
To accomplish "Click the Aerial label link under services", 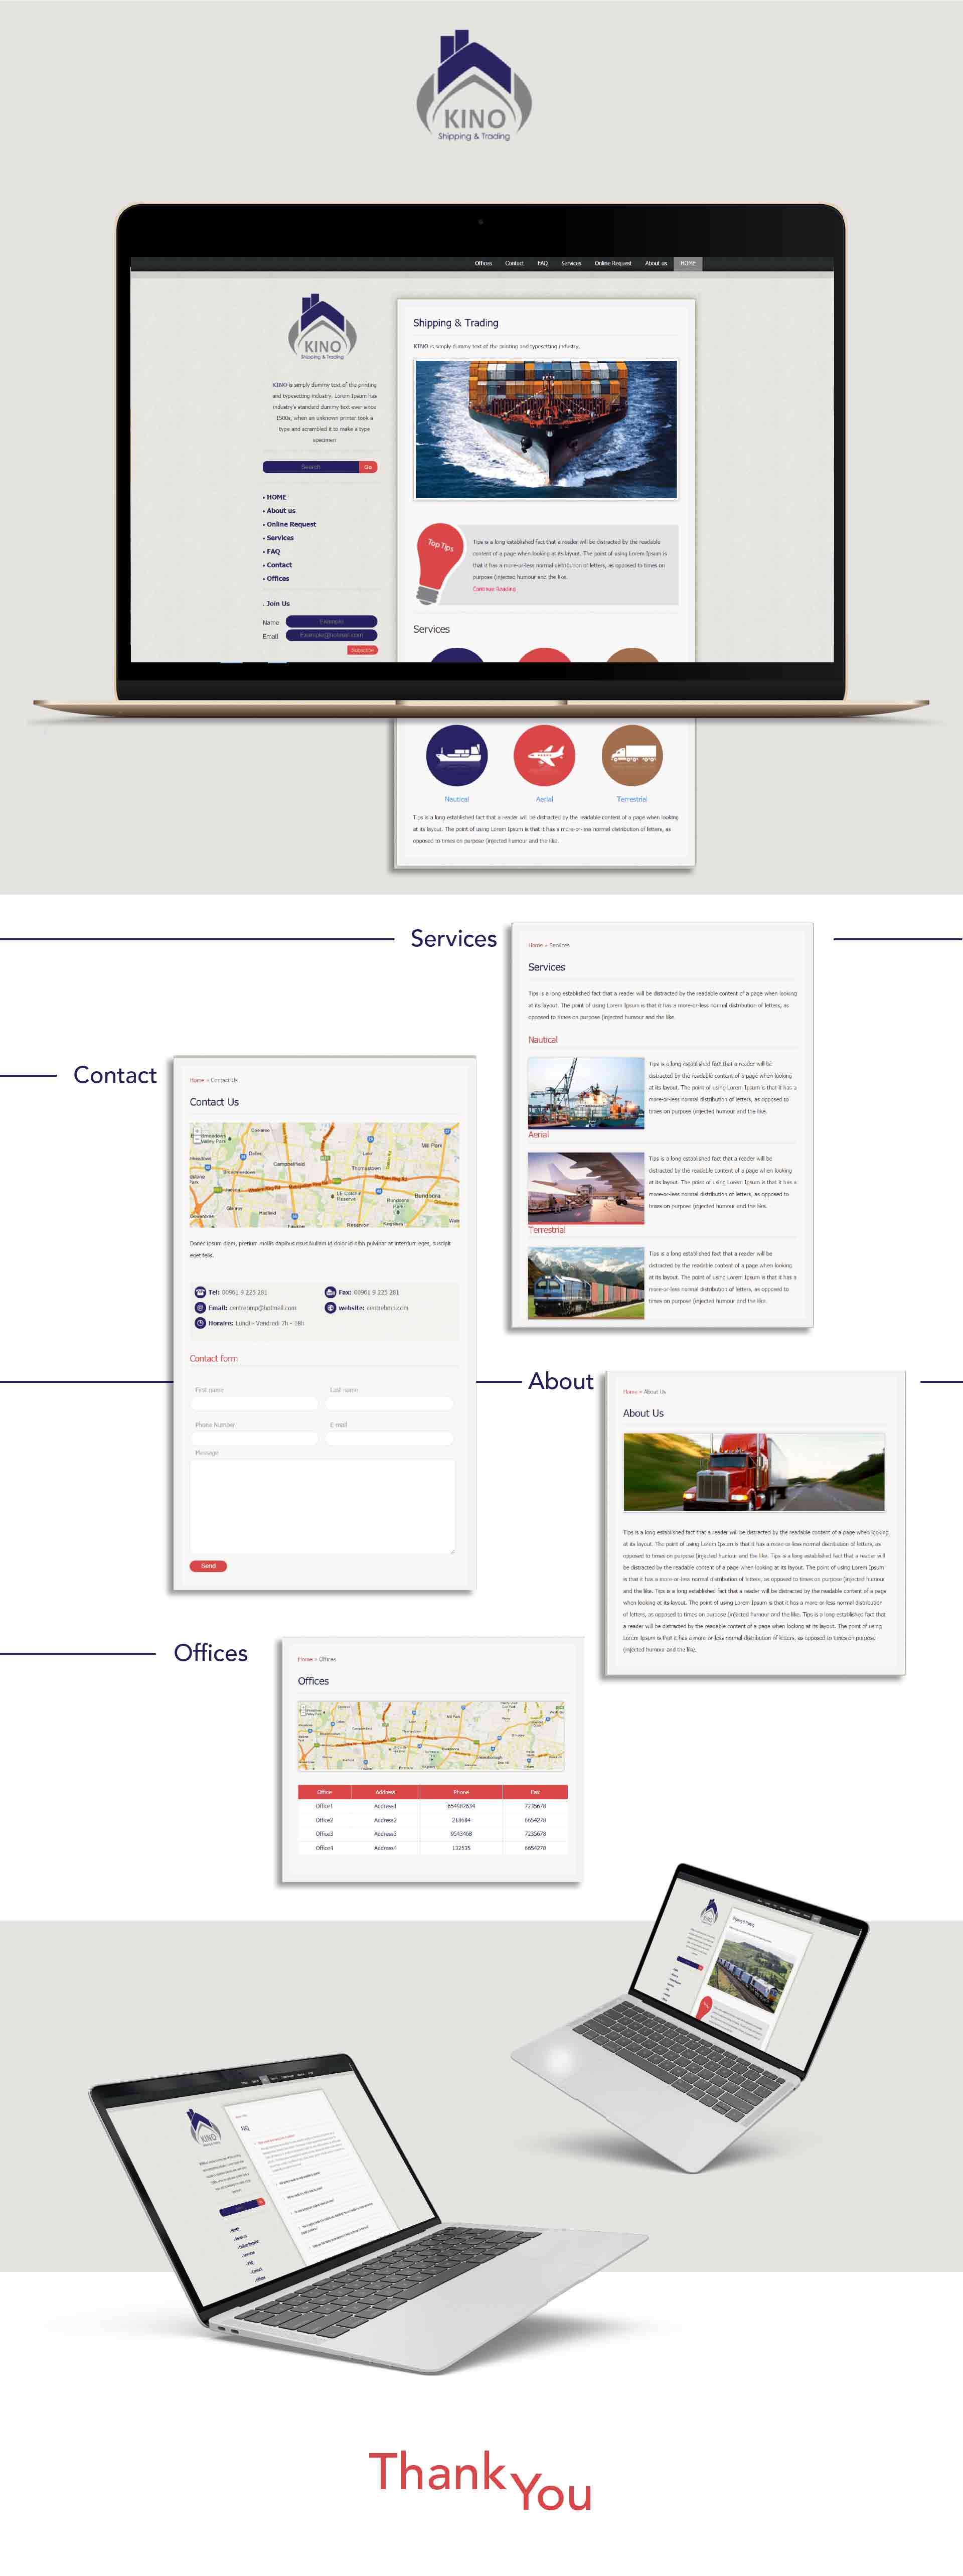I will coord(544,799).
